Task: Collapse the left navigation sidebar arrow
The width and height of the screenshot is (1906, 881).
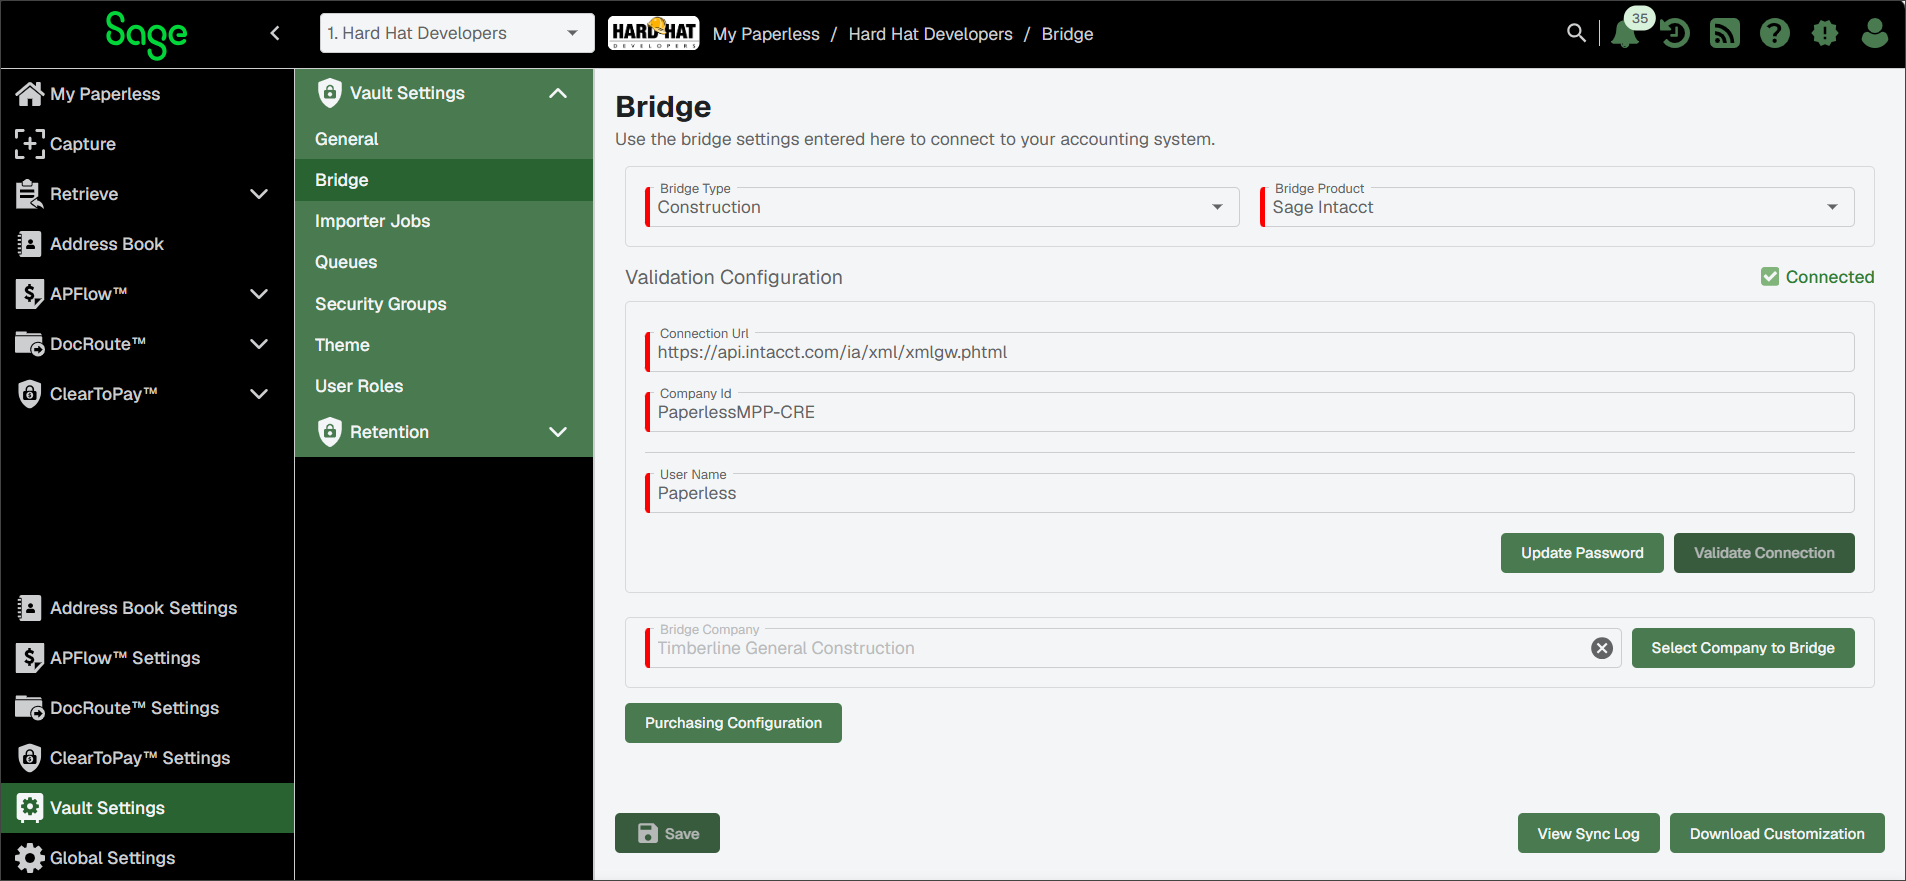Action: coord(275,33)
